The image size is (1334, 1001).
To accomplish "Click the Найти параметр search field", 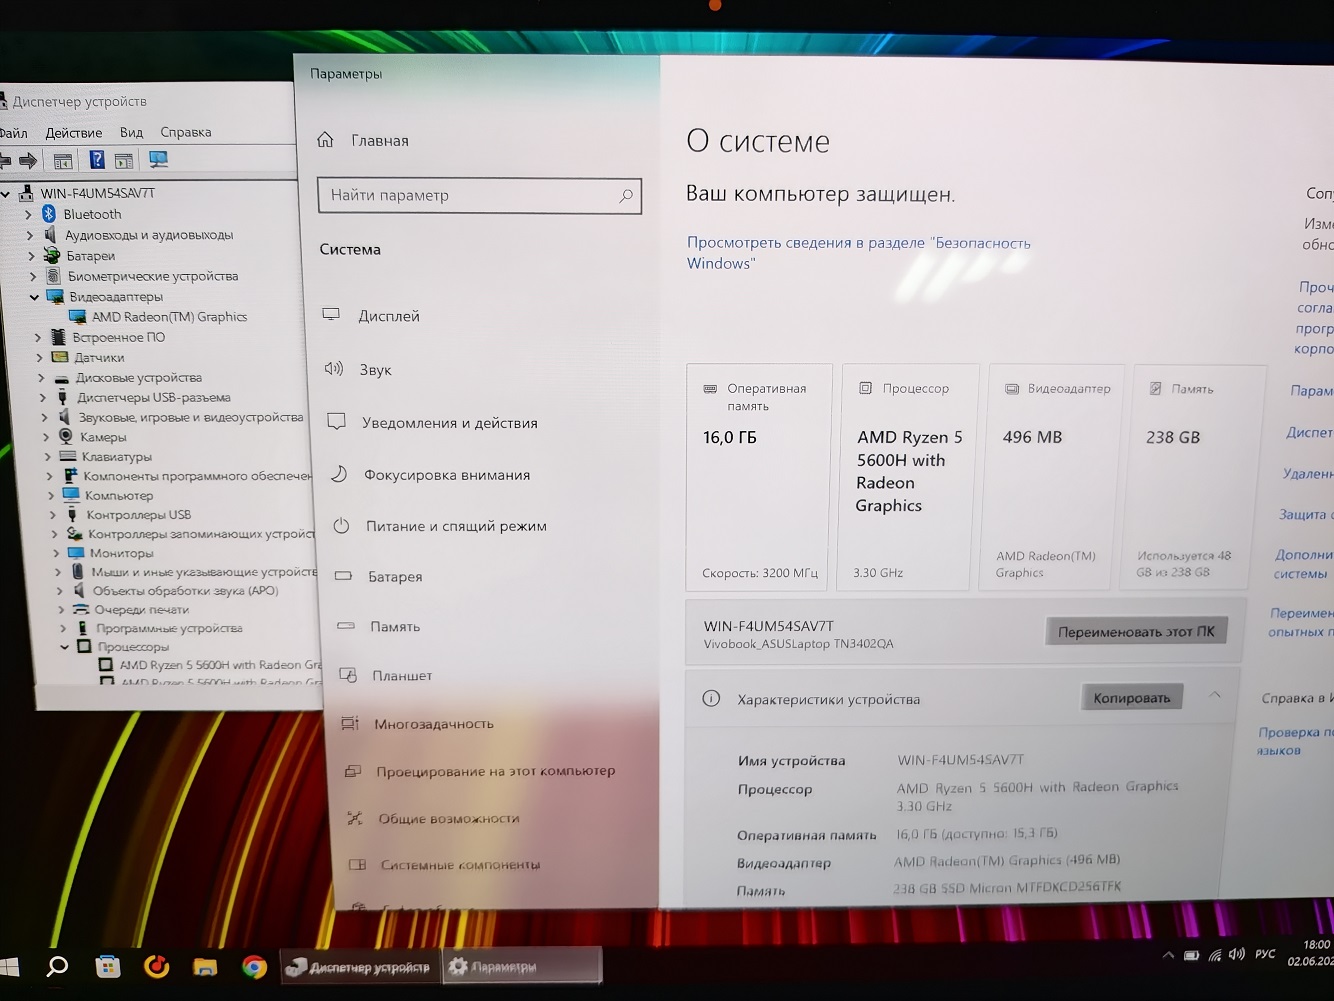I will tap(479, 195).
